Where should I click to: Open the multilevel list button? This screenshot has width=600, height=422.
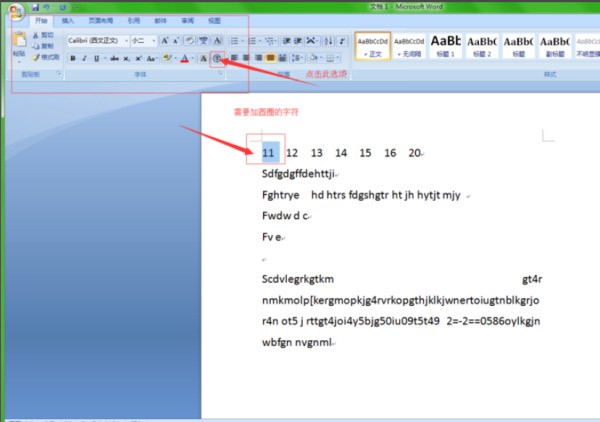[x=271, y=41]
